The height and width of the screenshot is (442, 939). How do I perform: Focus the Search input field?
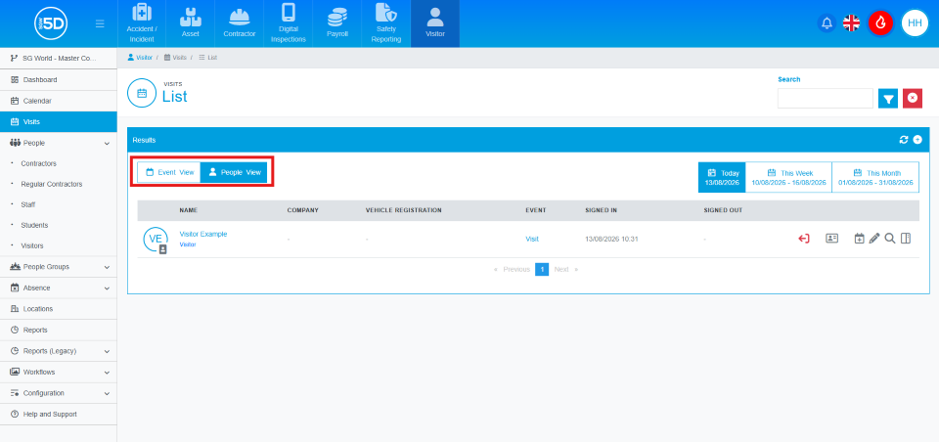click(825, 98)
